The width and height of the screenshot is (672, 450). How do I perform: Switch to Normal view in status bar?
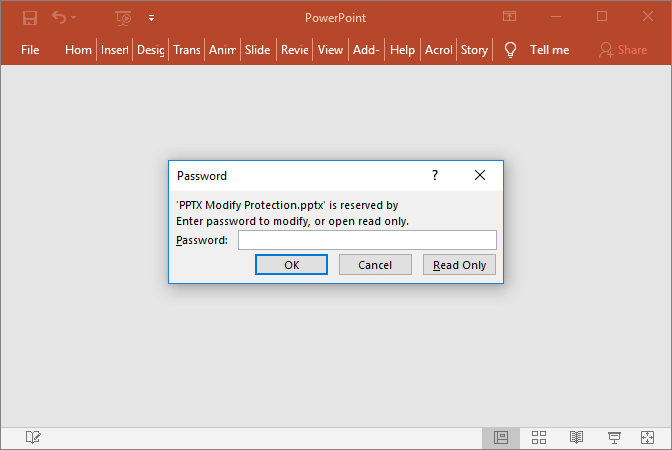(x=501, y=437)
